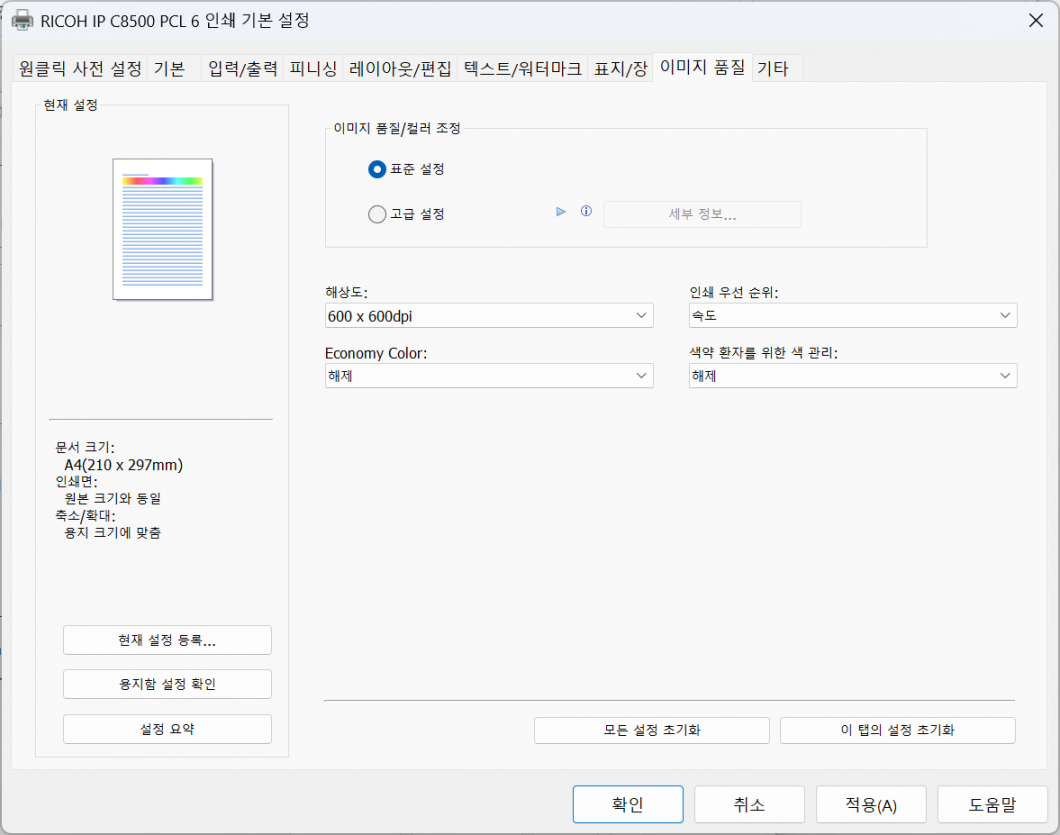Expand the 인쇄 우선 순위 dropdown
The image size is (1060, 835).
tap(852, 316)
